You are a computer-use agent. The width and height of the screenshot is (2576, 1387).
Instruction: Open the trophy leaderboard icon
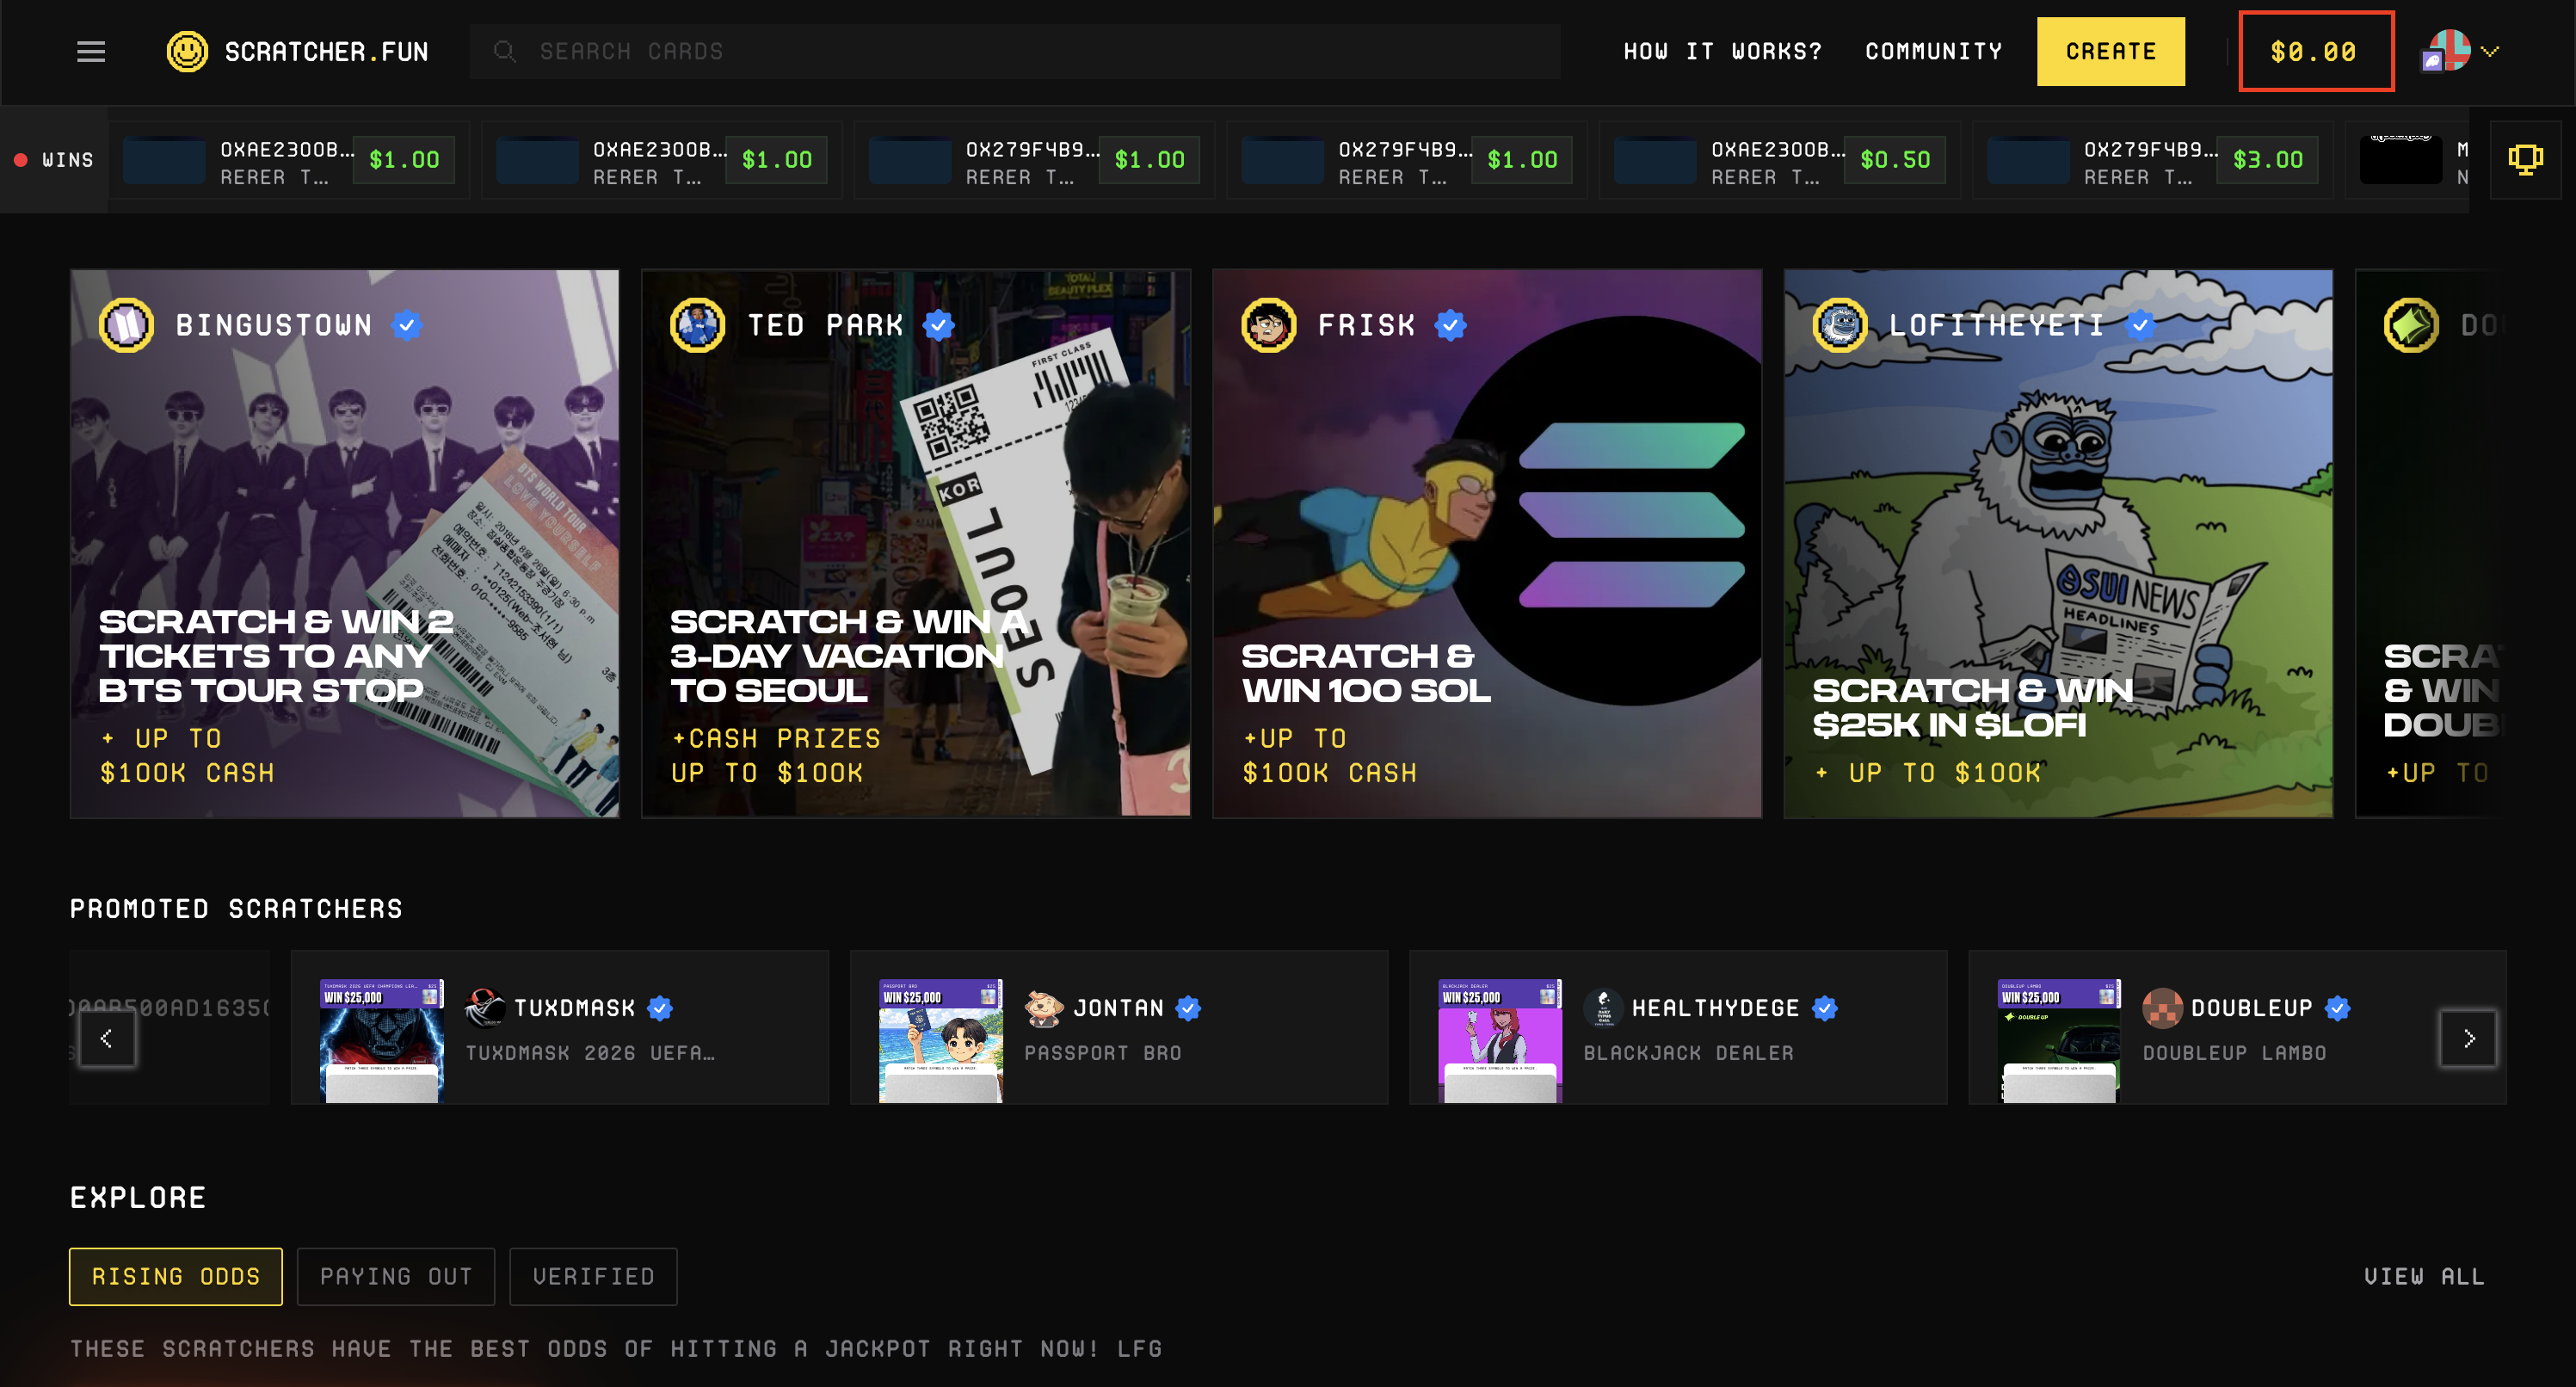click(x=2524, y=159)
